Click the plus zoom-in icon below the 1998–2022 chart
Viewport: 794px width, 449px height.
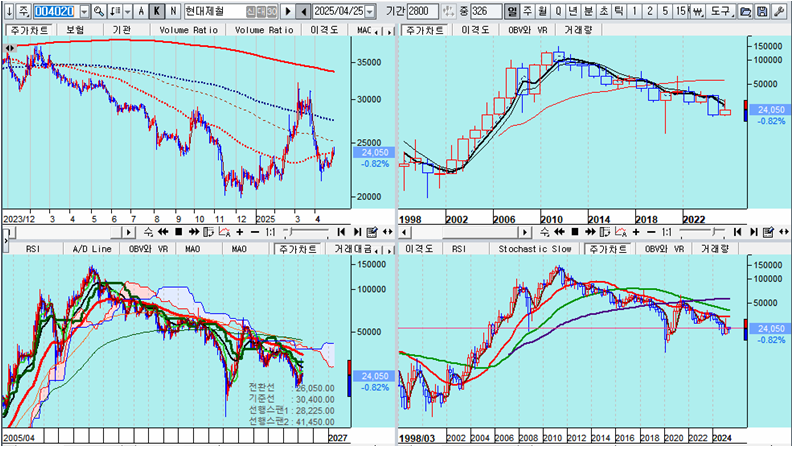(636, 232)
